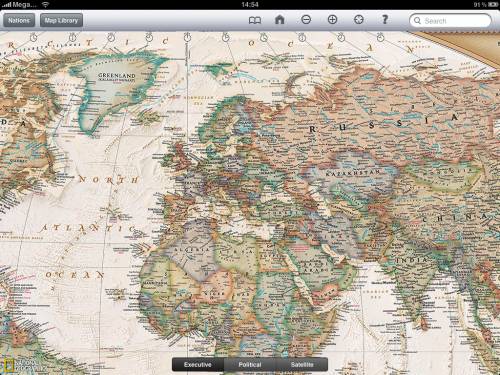Open the Nations list

pos(19,20)
